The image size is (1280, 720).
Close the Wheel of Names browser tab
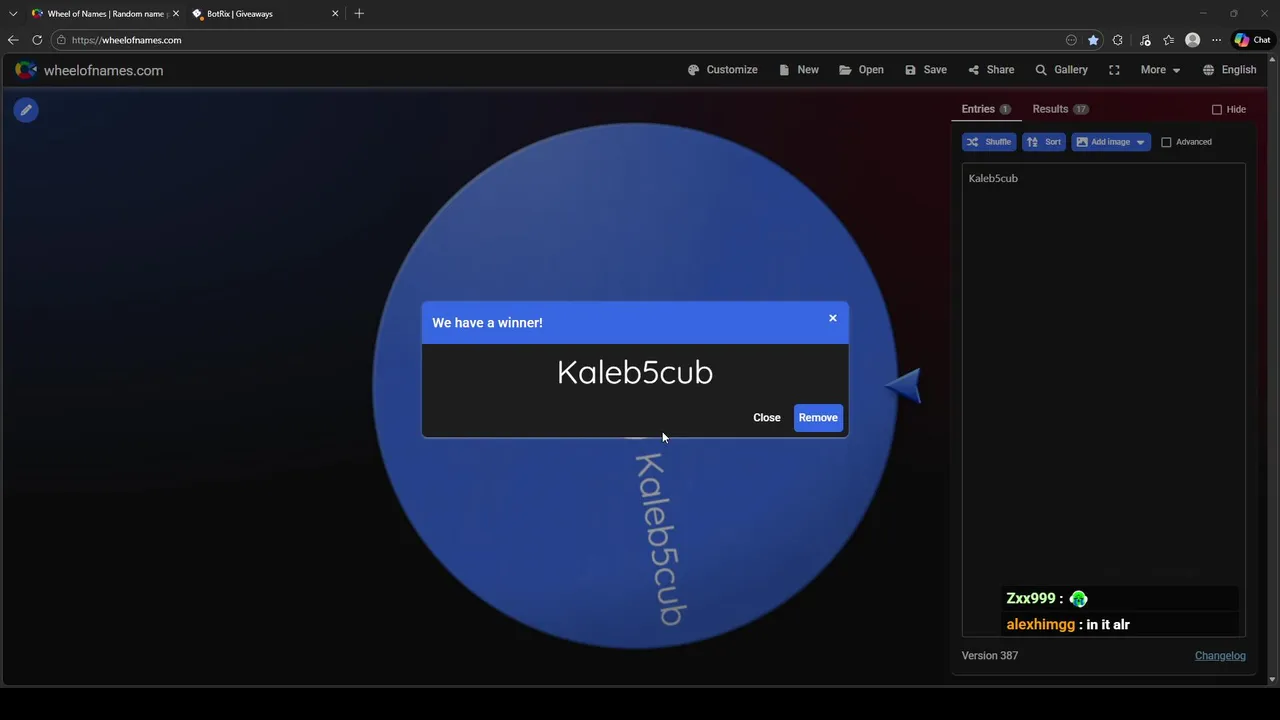point(176,14)
